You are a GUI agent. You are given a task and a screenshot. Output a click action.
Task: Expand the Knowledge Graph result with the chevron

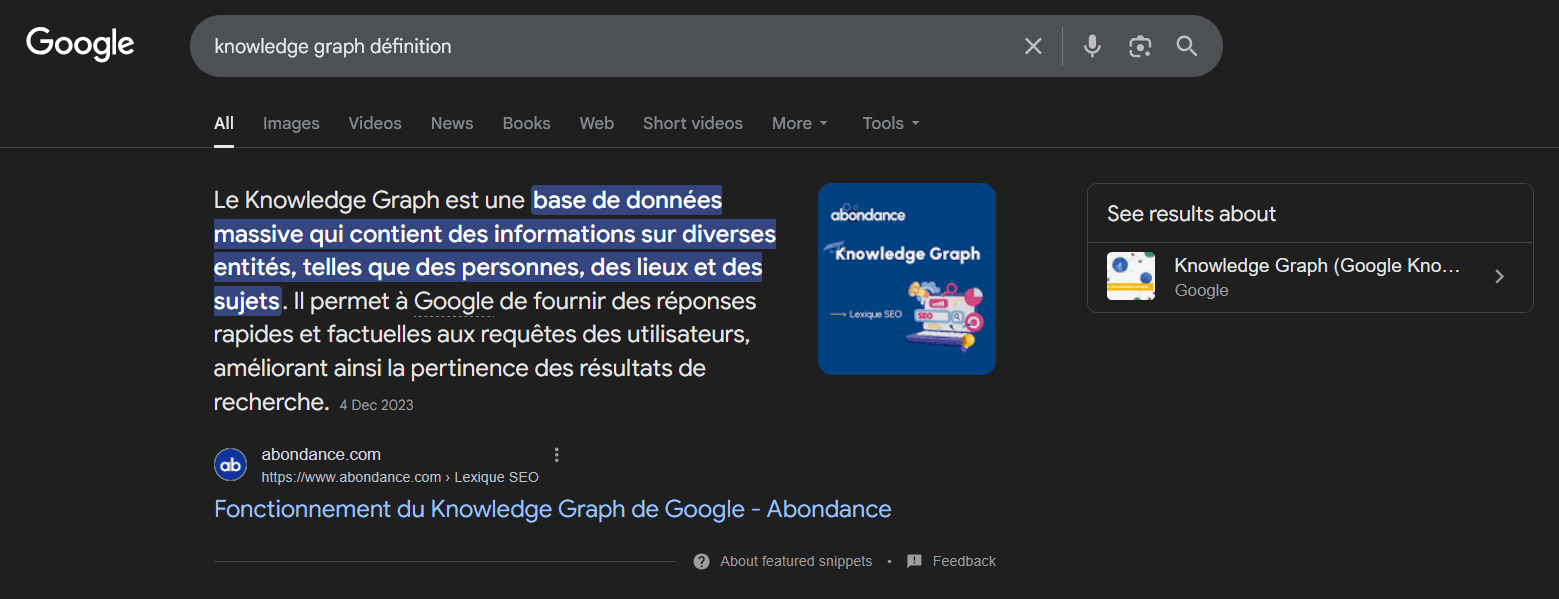[x=1499, y=277]
